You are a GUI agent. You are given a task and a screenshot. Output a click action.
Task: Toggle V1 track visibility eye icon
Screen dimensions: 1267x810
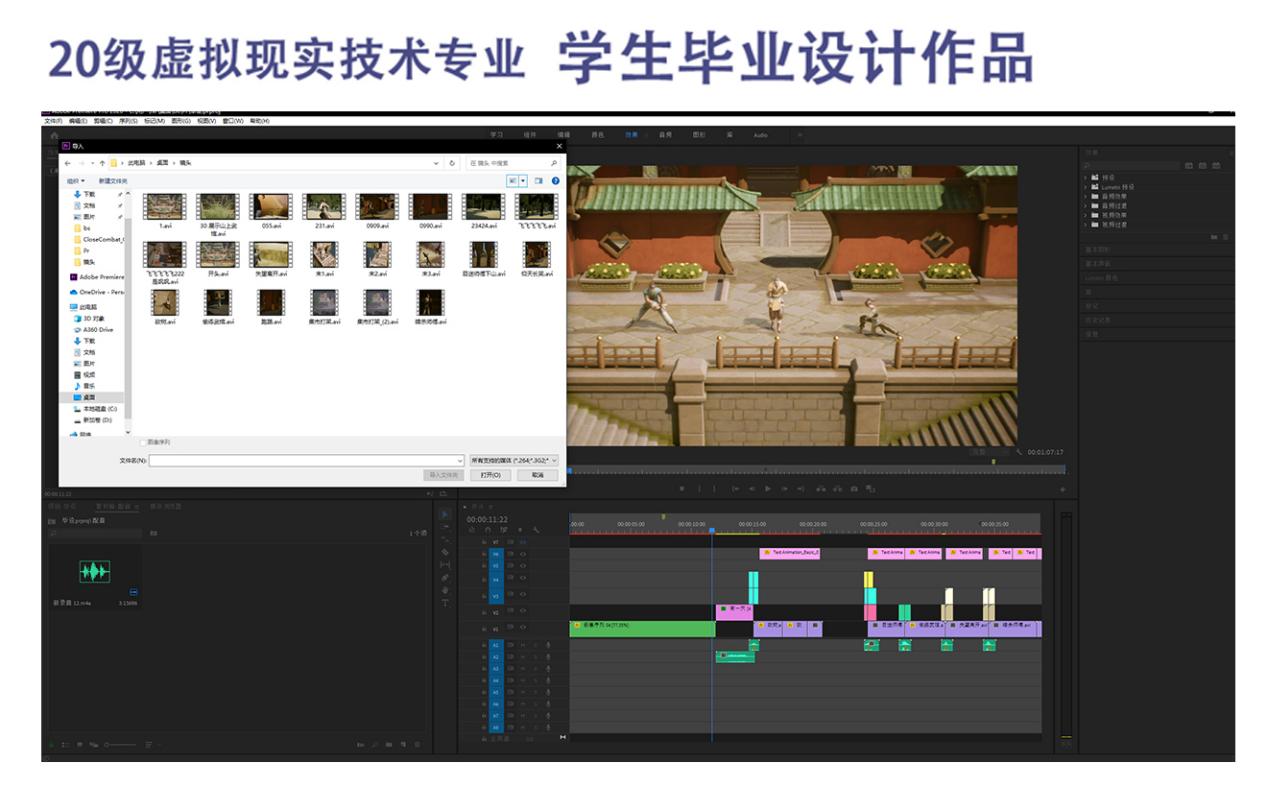click(x=522, y=629)
